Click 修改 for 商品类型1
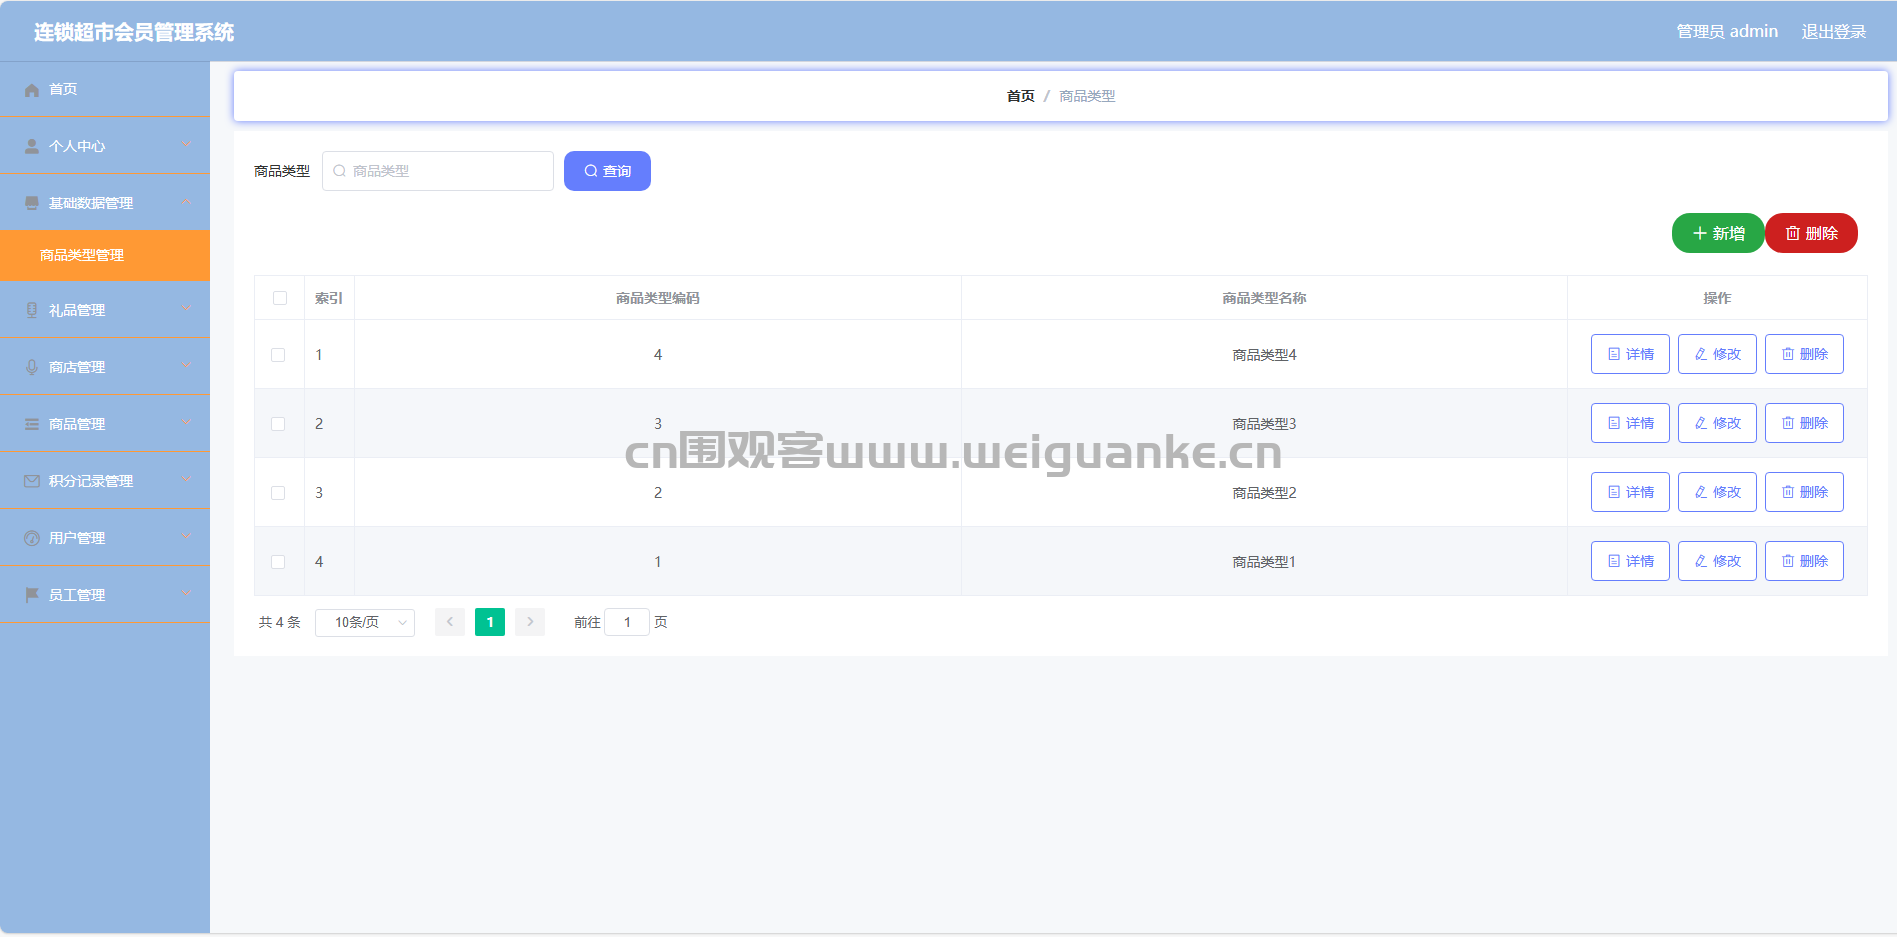 [1717, 561]
